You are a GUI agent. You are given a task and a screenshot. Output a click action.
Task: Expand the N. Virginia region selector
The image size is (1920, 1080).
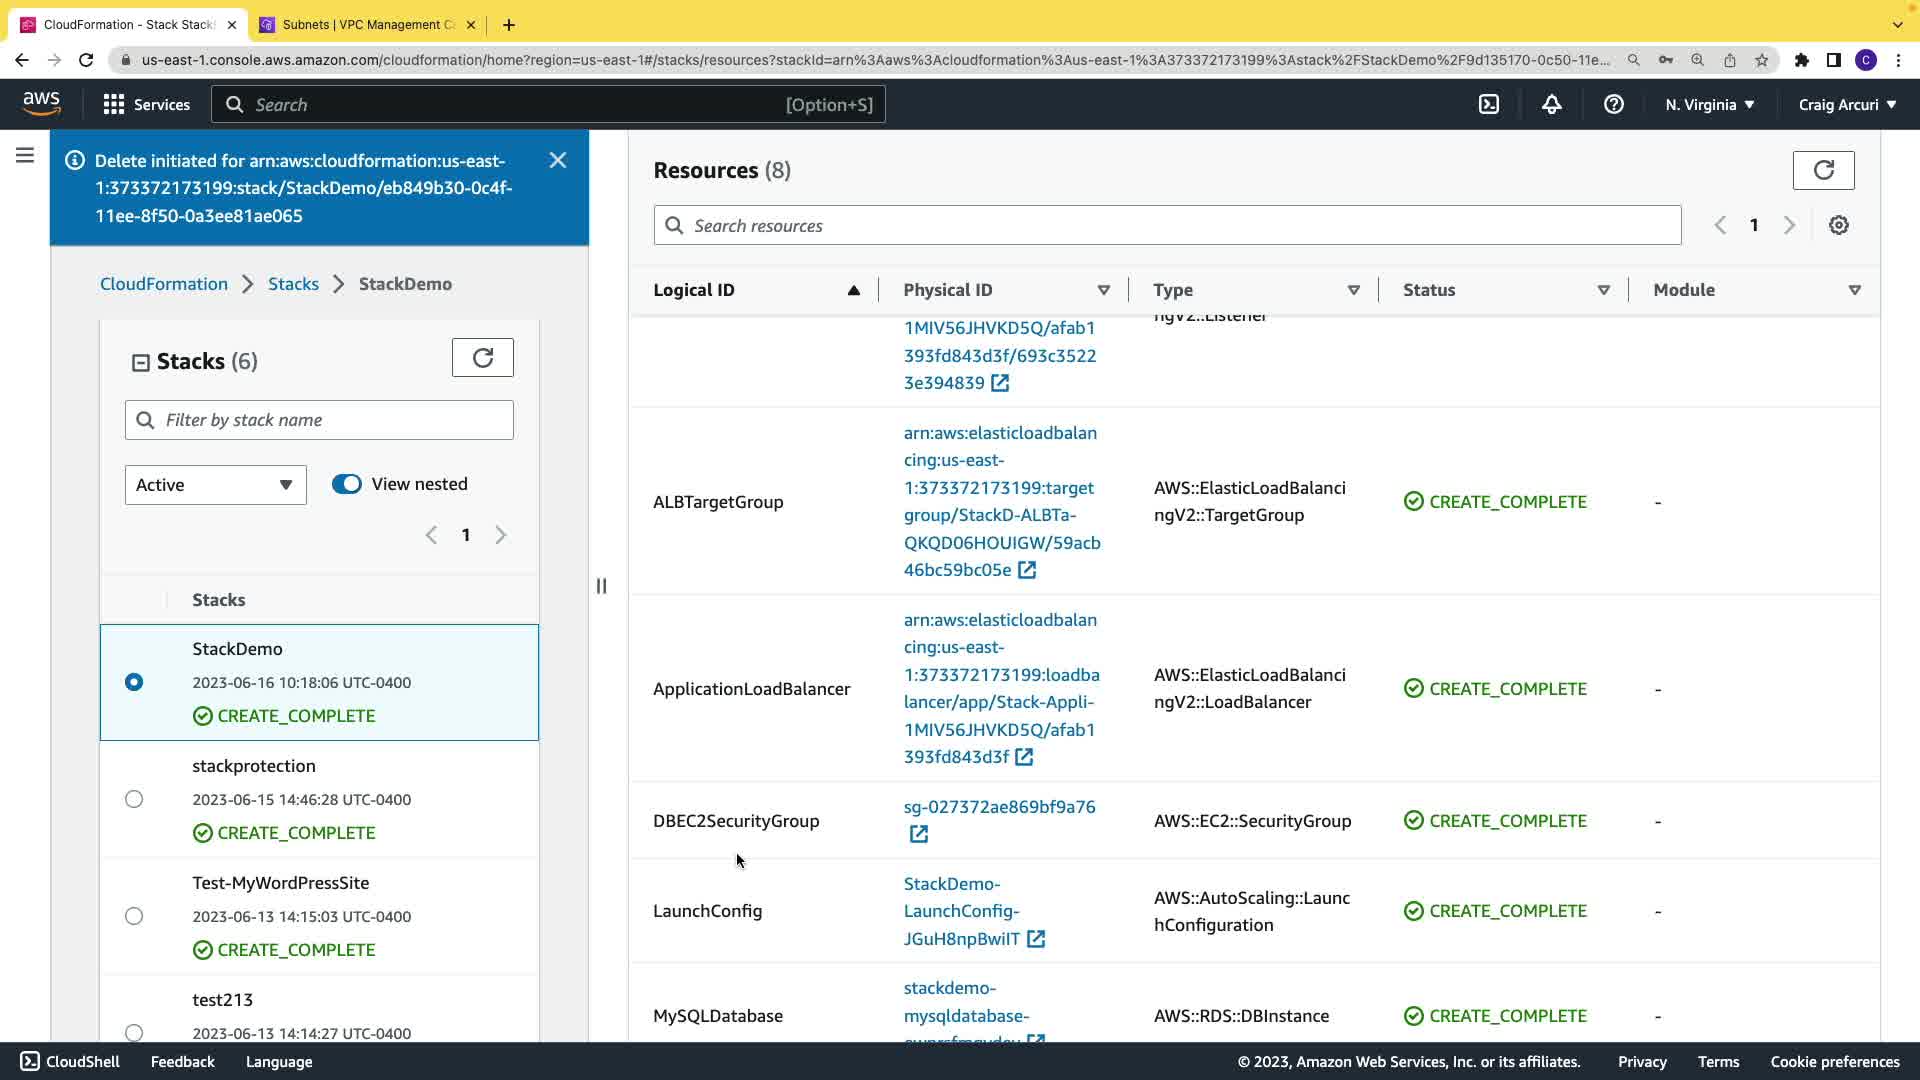(1709, 104)
